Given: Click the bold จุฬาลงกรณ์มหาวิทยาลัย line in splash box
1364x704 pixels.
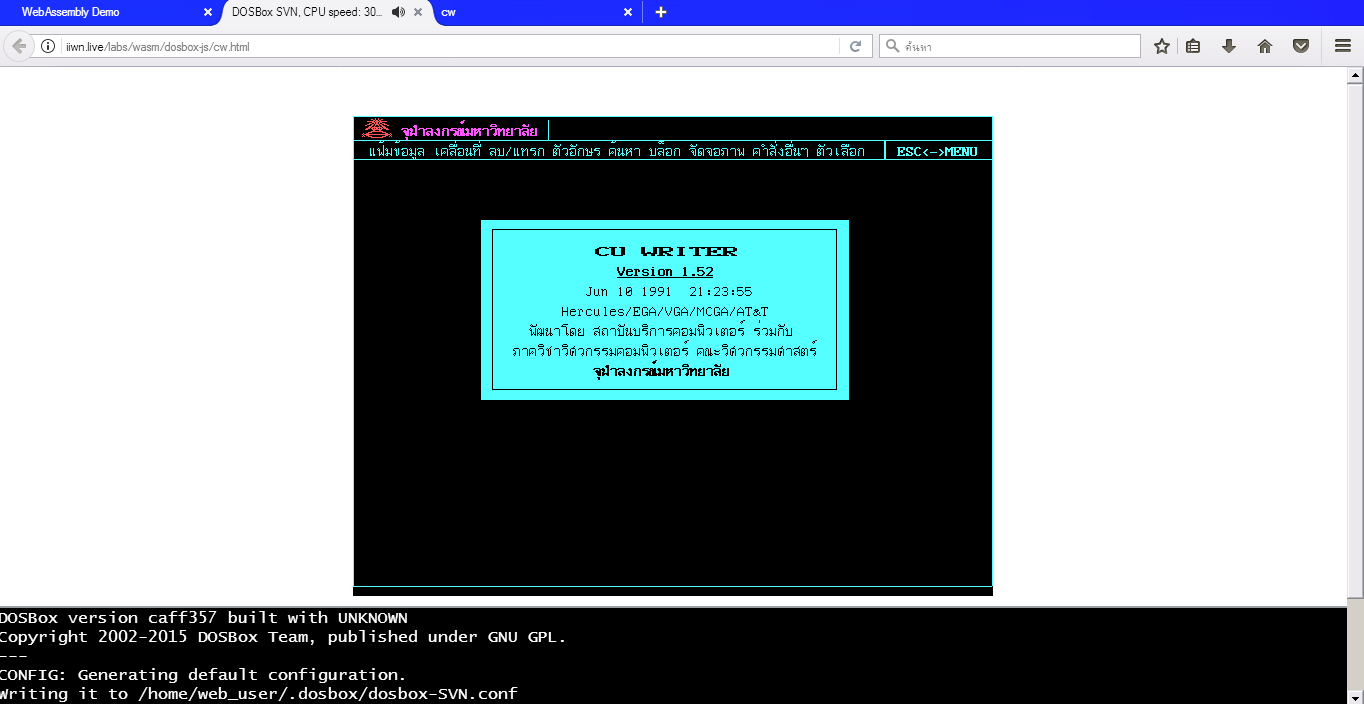Looking at the screenshot, I should (x=661, y=371).
